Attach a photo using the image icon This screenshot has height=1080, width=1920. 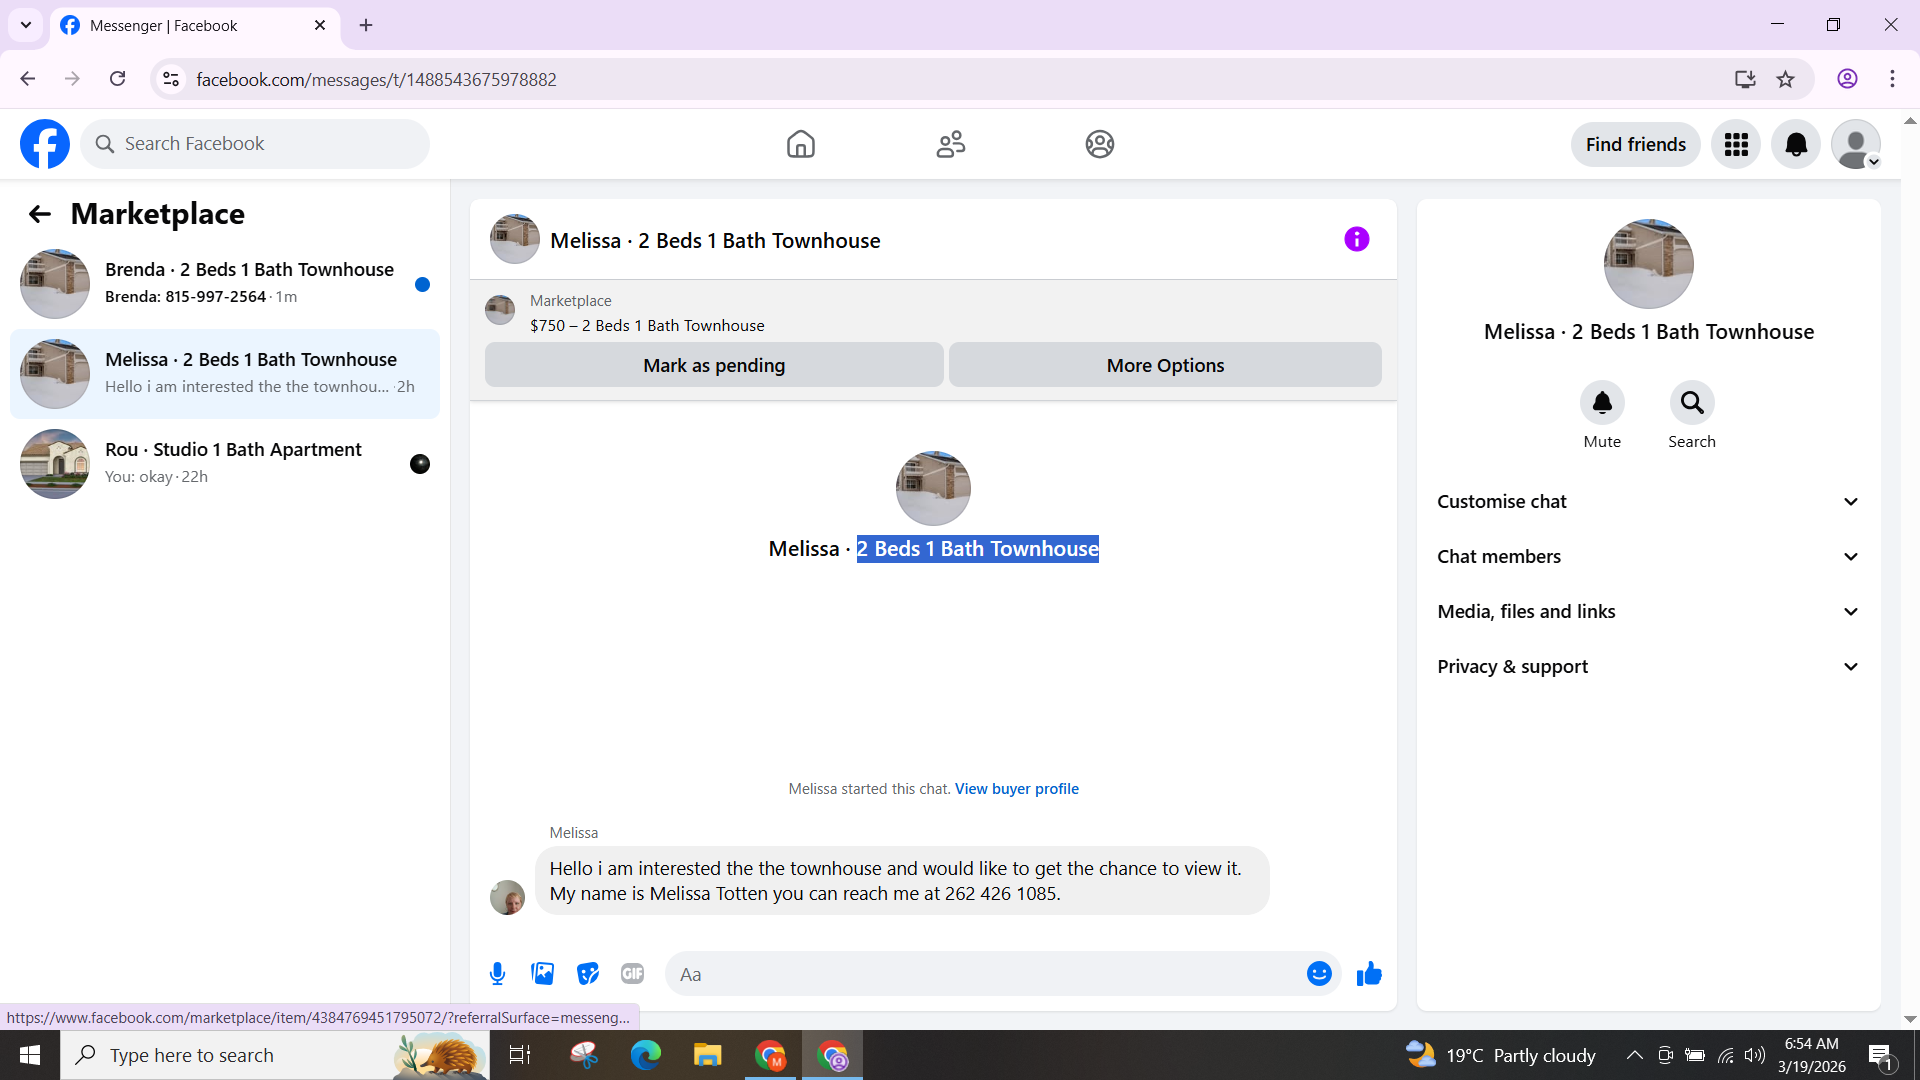(x=542, y=974)
